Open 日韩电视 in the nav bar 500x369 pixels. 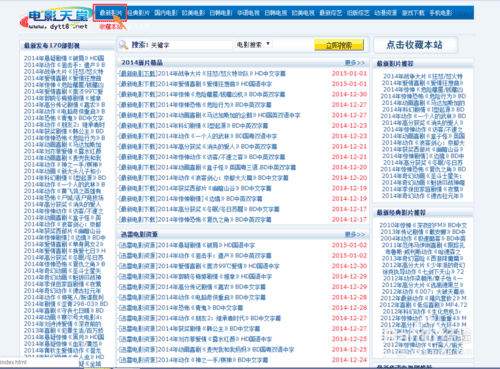(276, 13)
